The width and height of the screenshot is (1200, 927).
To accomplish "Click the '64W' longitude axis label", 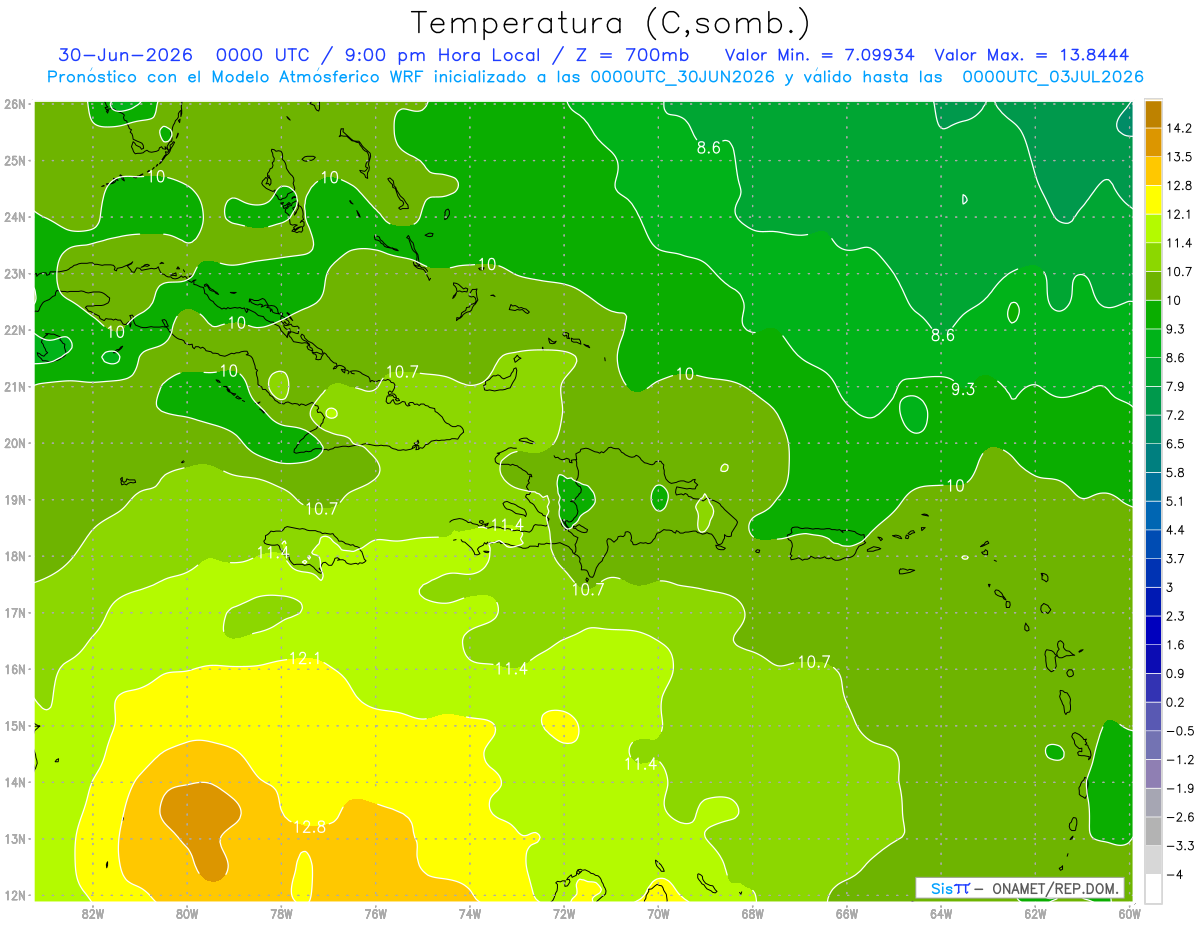I will 941,913.
